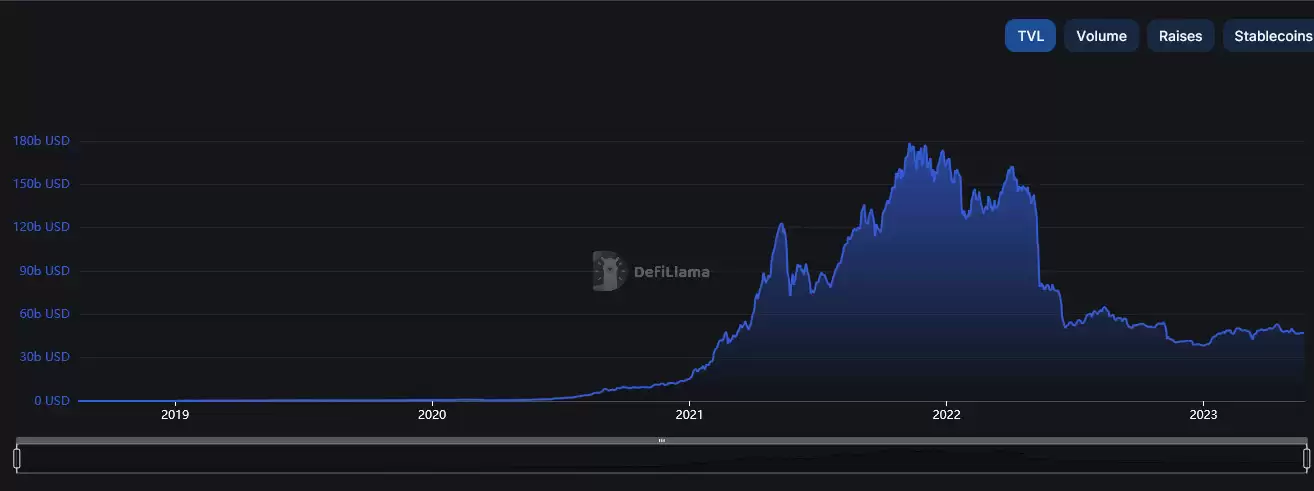Click the DefiLlama watermark text

672,271
